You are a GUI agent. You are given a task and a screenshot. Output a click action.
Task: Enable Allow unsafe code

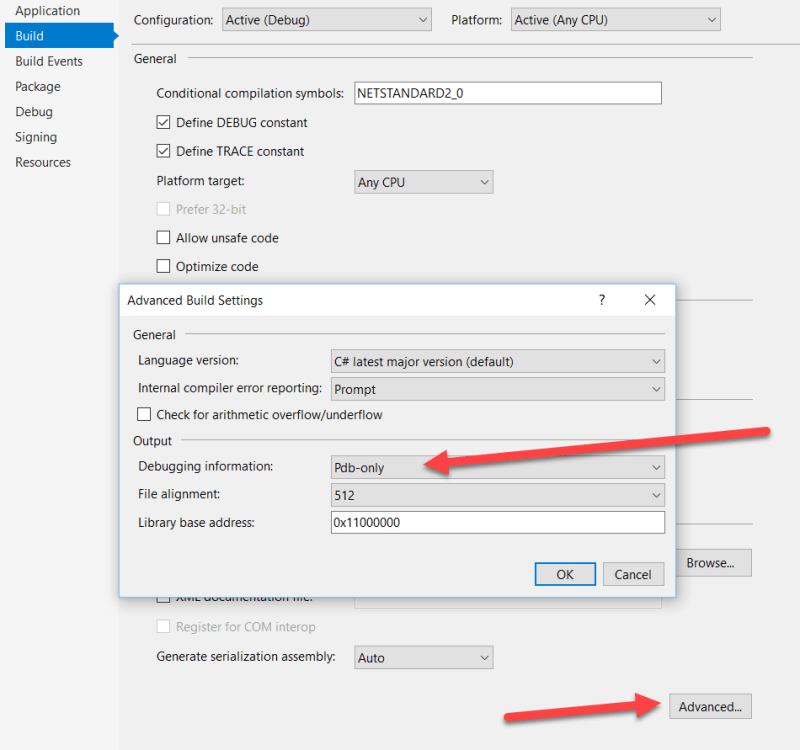[164, 238]
